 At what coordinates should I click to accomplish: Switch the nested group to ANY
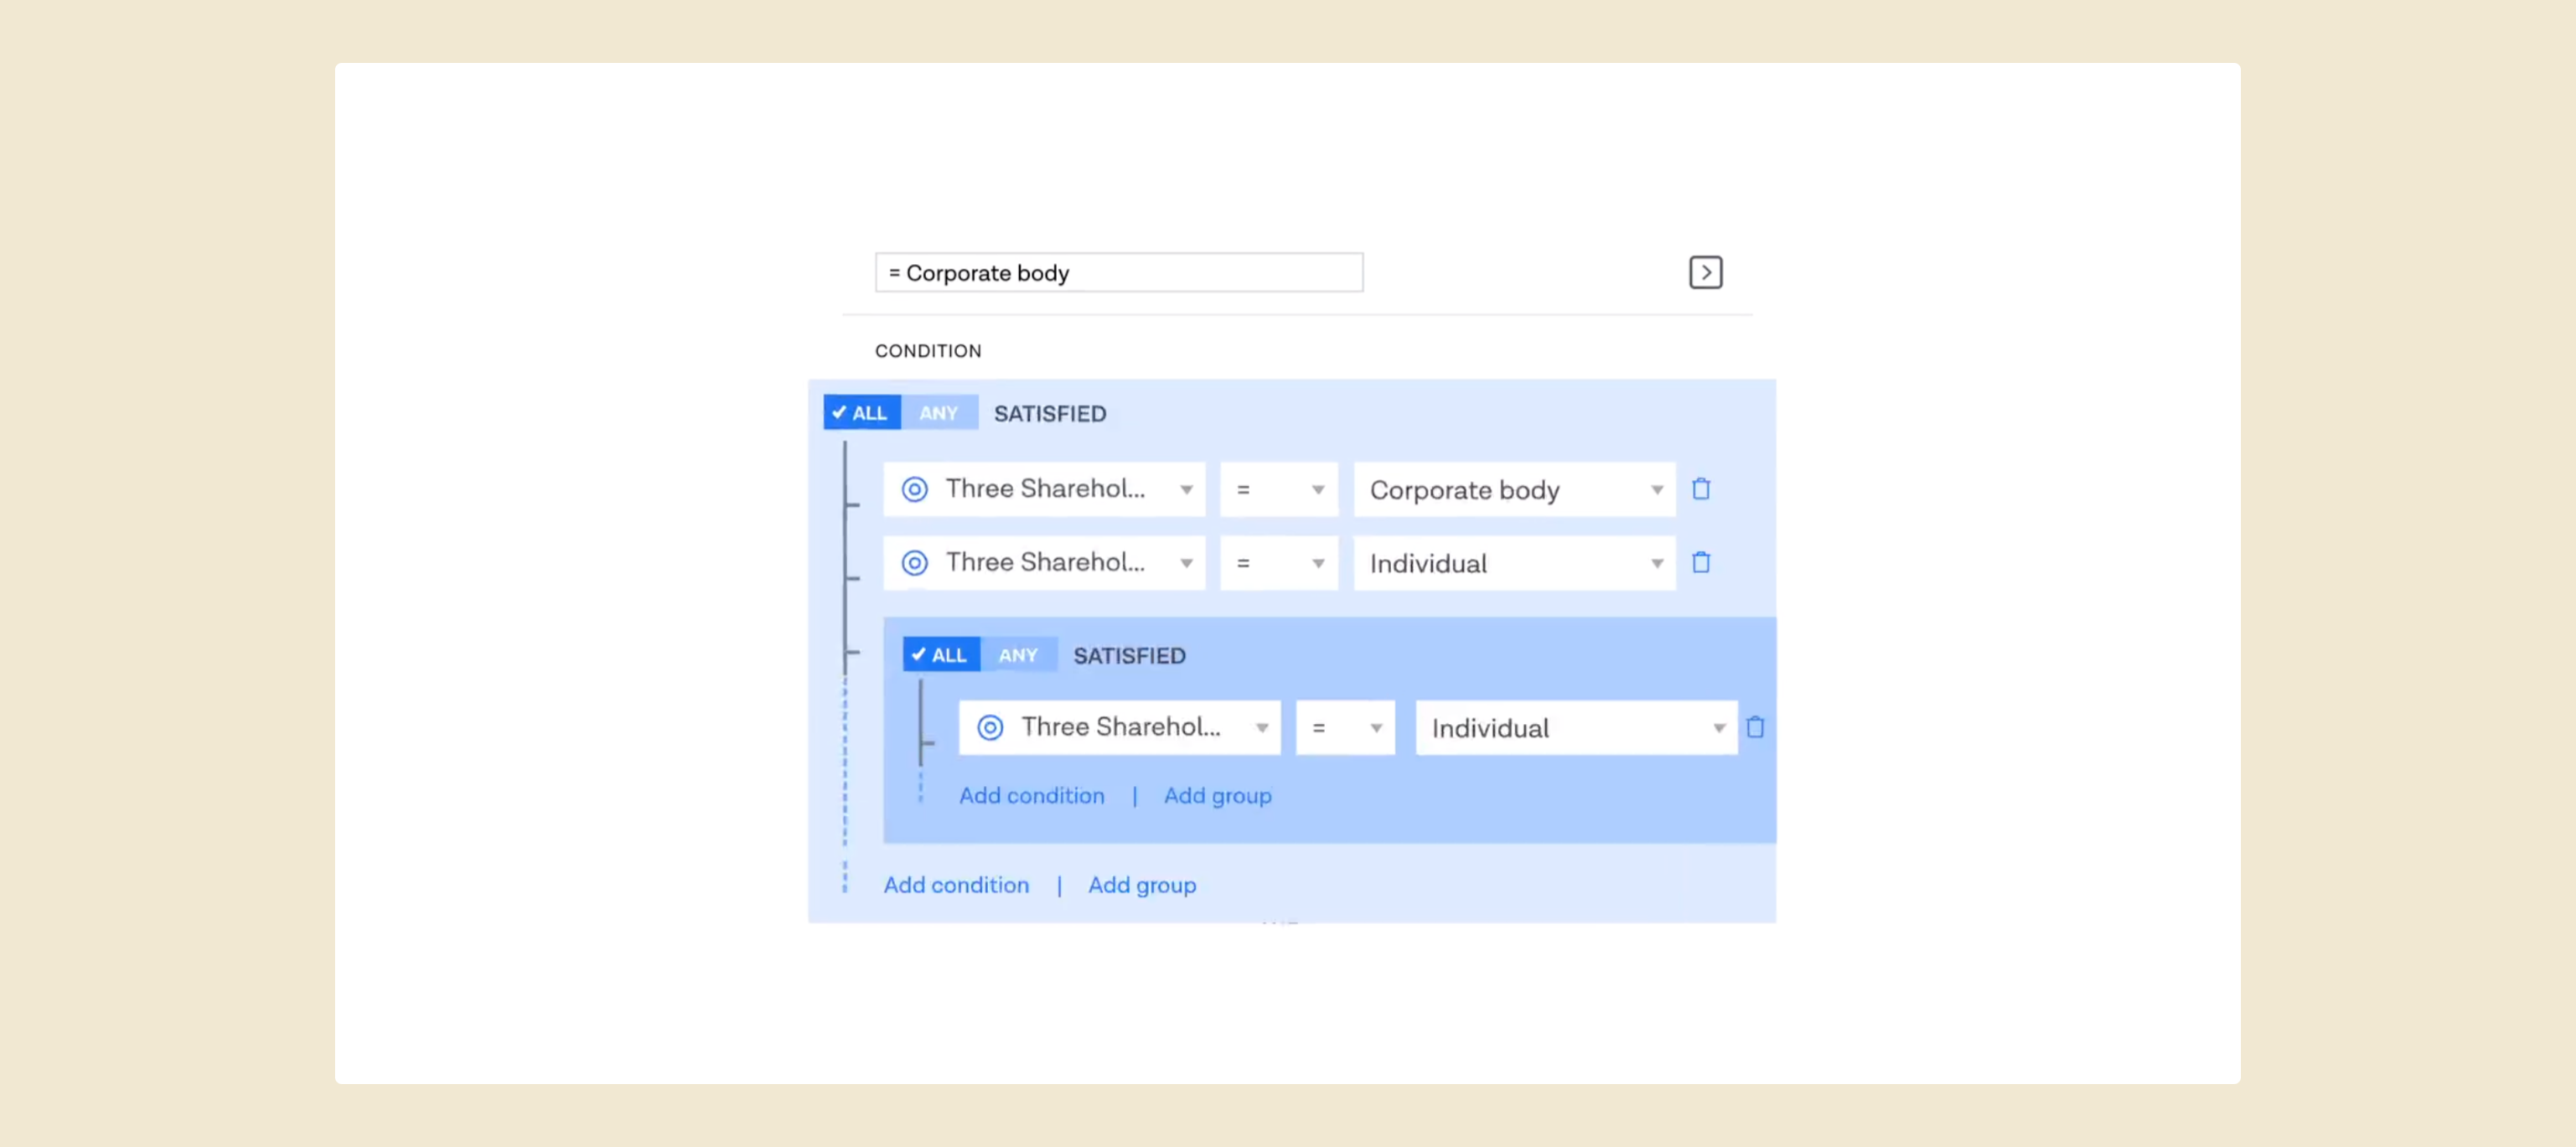tap(1017, 655)
